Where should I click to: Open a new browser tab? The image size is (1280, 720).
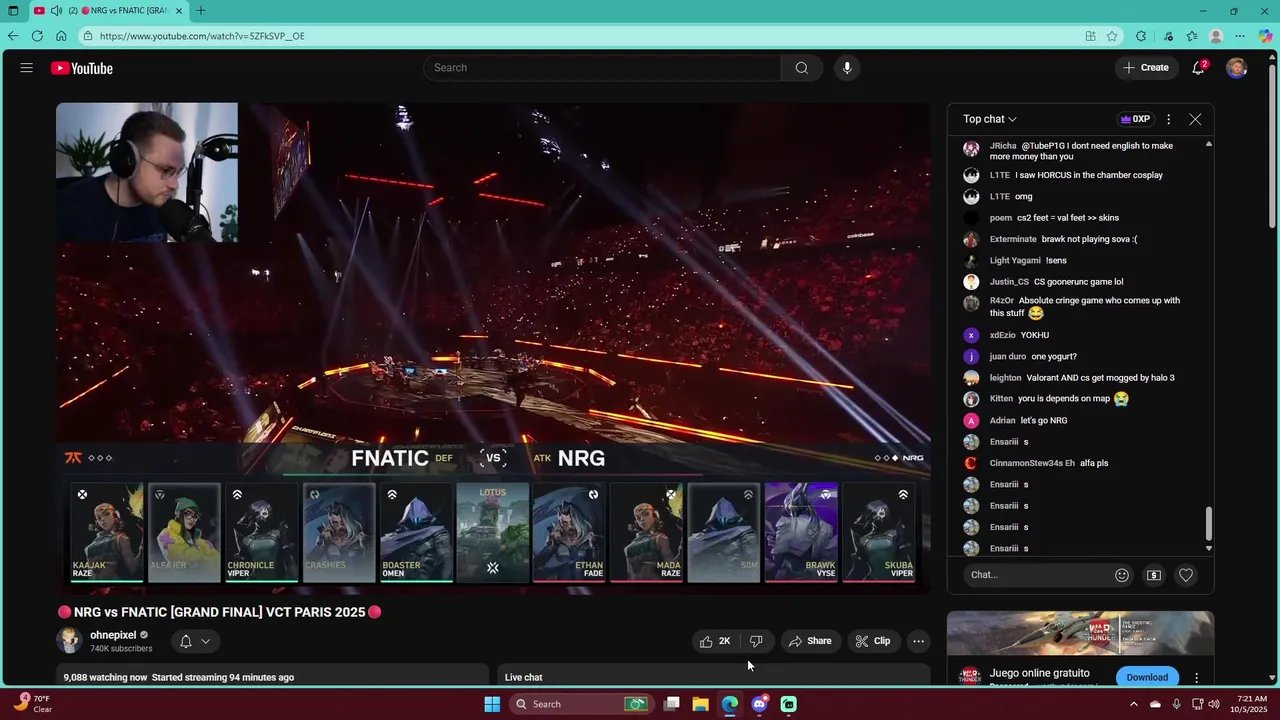[x=201, y=11]
